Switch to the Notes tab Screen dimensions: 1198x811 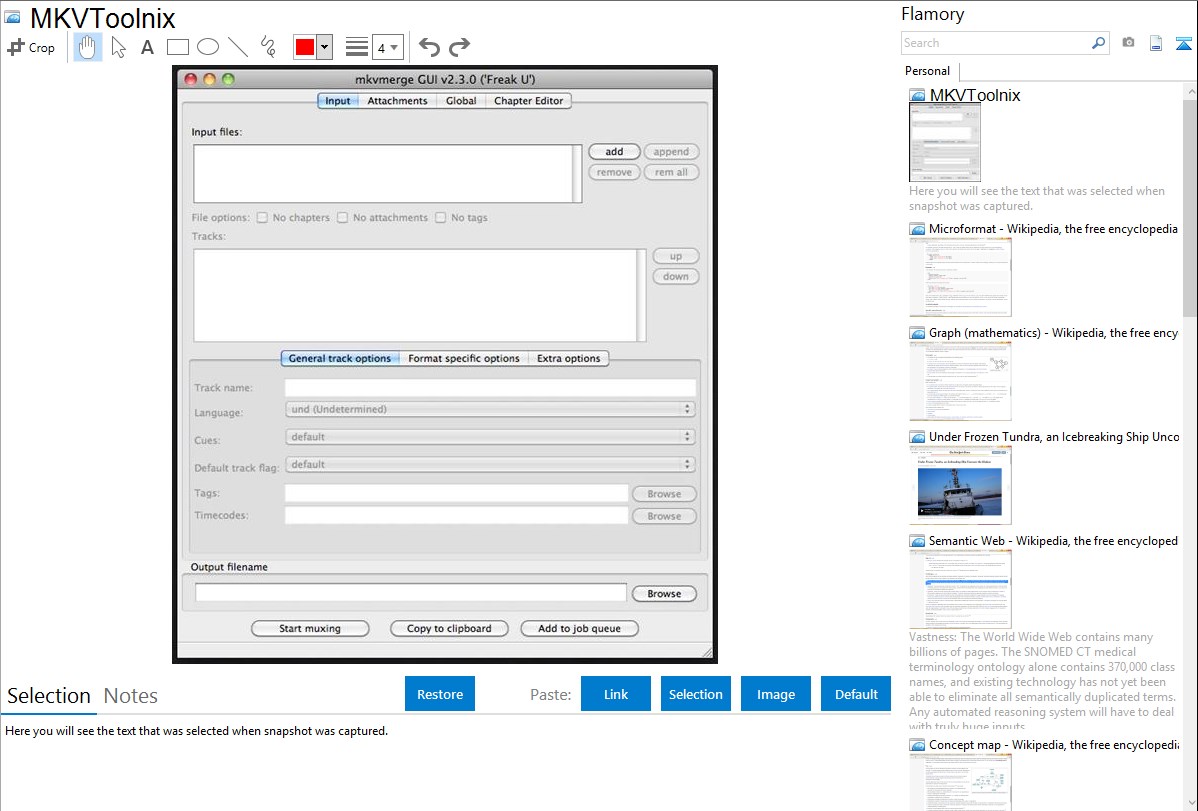click(x=131, y=696)
